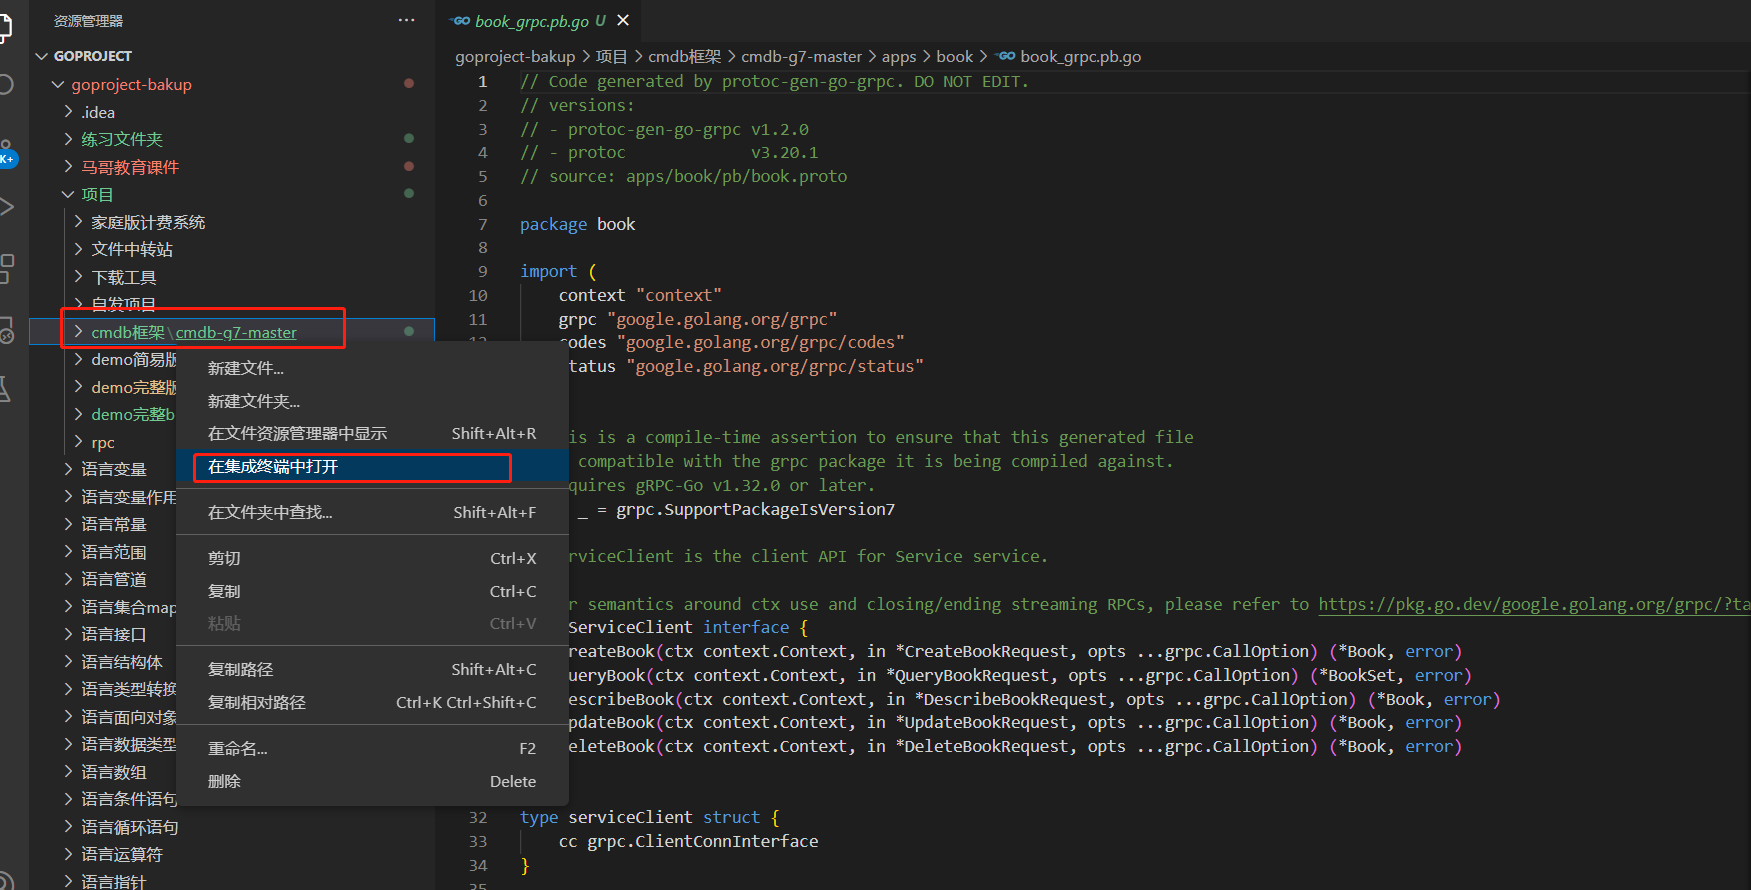Screen dimensions: 1751x890
Task: Open Run and Debug activity bar icon
Action: point(6,207)
